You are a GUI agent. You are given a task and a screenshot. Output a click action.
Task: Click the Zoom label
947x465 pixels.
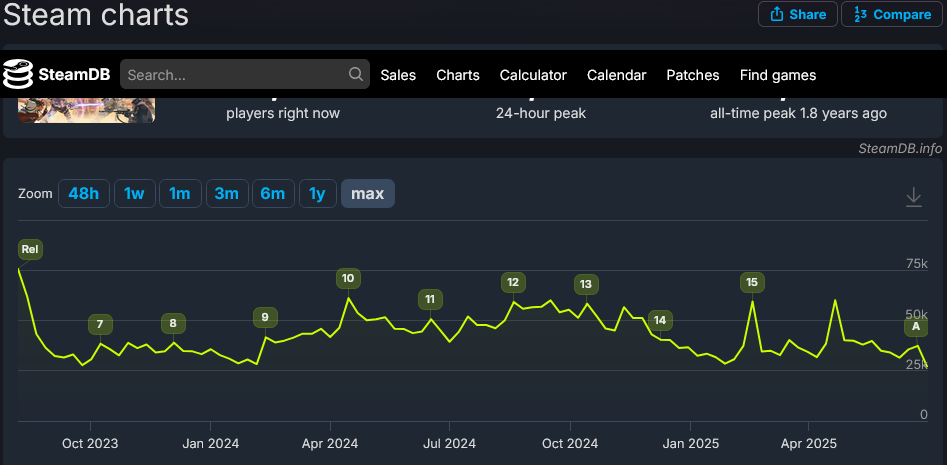35,194
